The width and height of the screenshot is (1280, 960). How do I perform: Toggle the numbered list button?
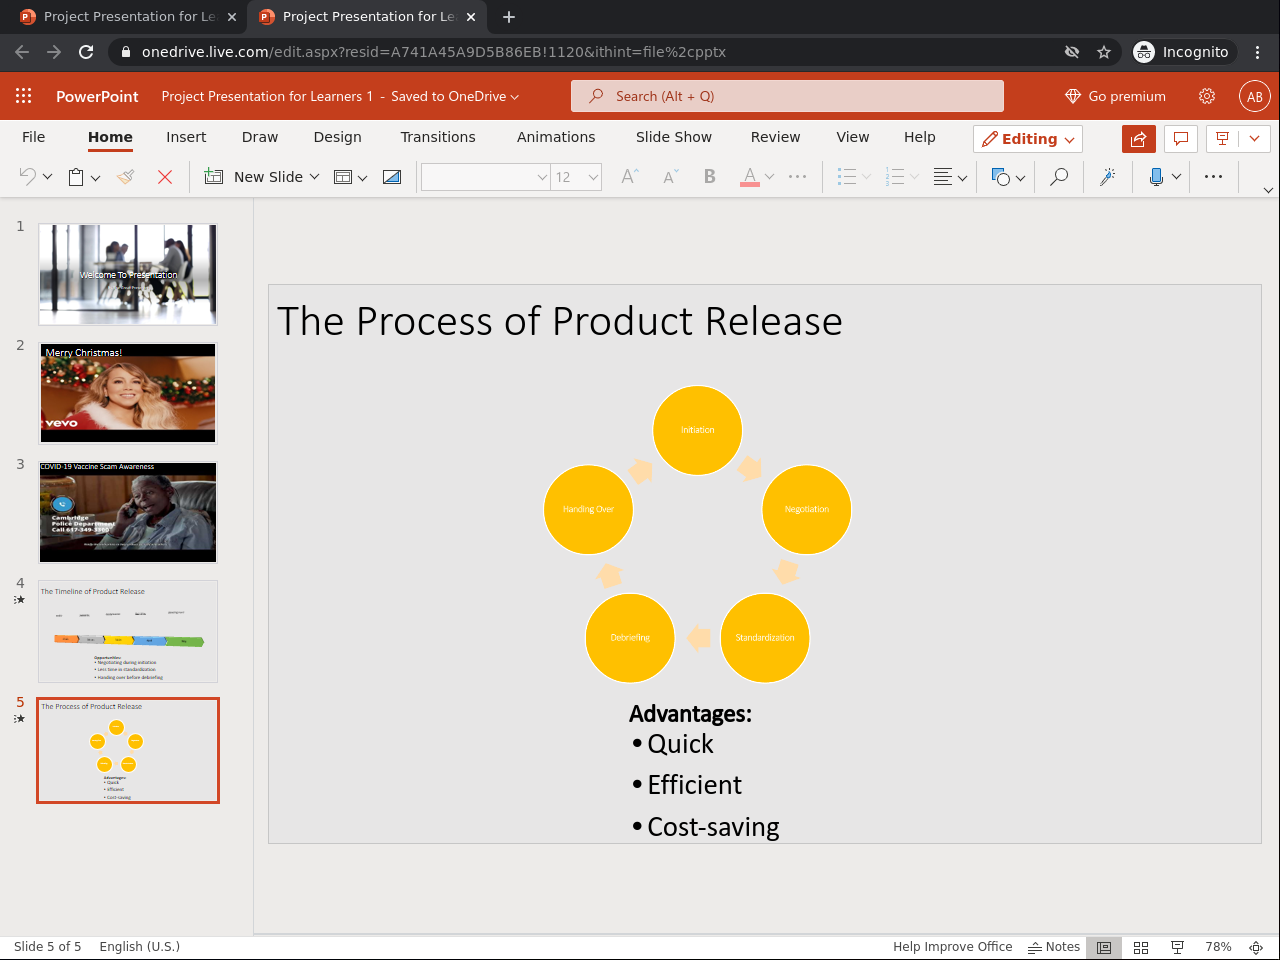click(895, 177)
